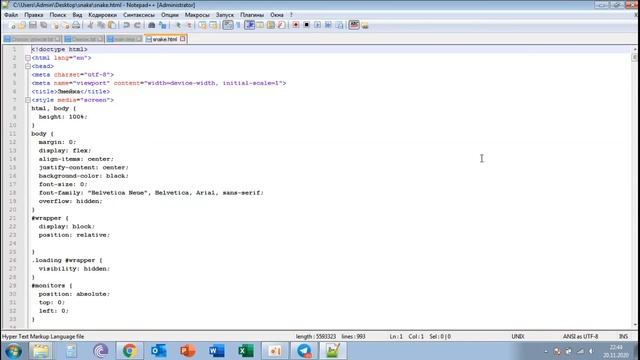Save the current file with the toolbar icon
Screen dimensions: 640x360
pos(33,25)
